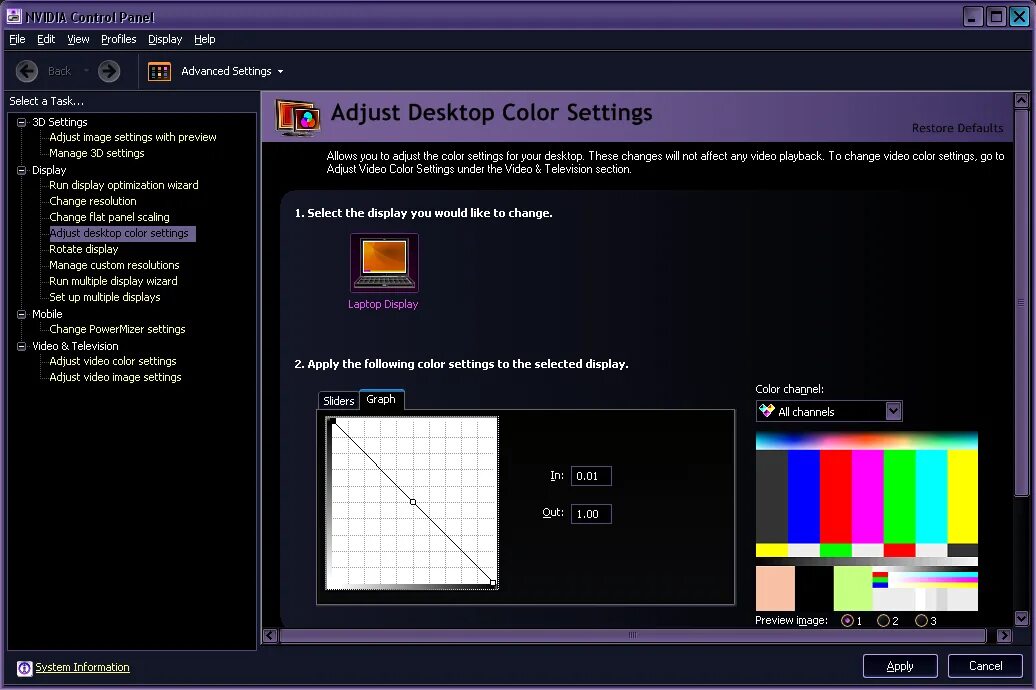Click Restore Defaults link

pos(957,128)
